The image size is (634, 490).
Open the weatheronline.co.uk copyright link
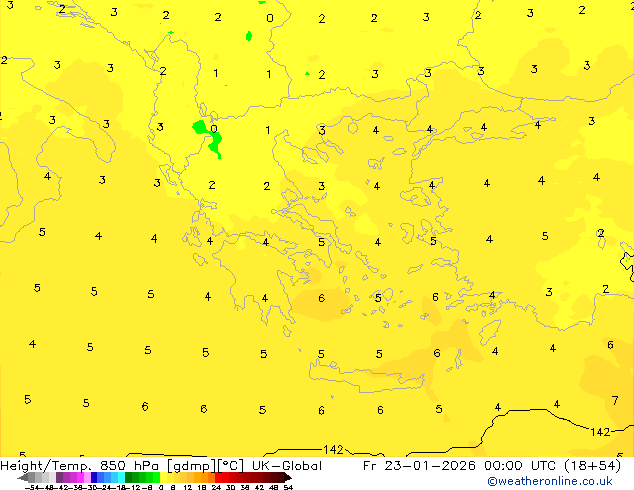coord(550,481)
